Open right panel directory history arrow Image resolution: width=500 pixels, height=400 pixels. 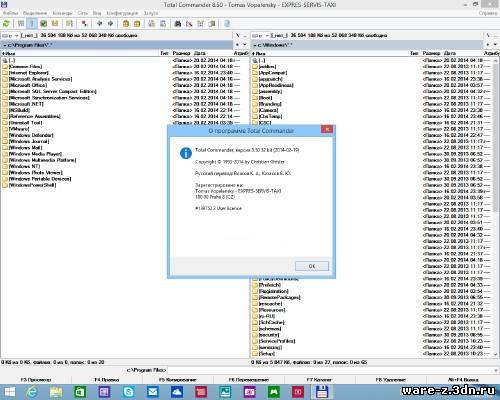[x=494, y=44]
